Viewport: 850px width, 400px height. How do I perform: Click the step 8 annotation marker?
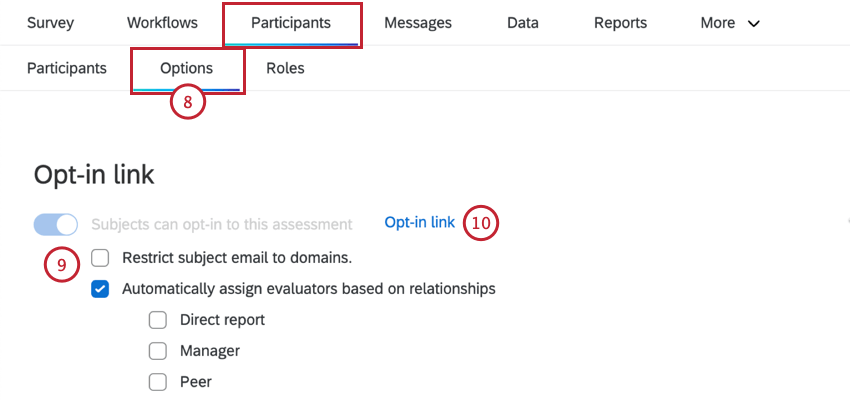[x=188, y=102]
